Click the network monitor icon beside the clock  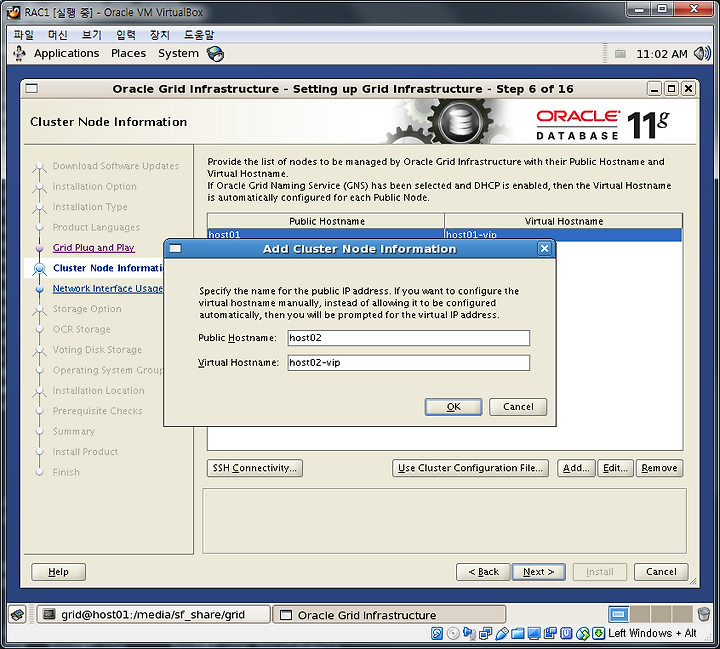[x=620, y=54]
